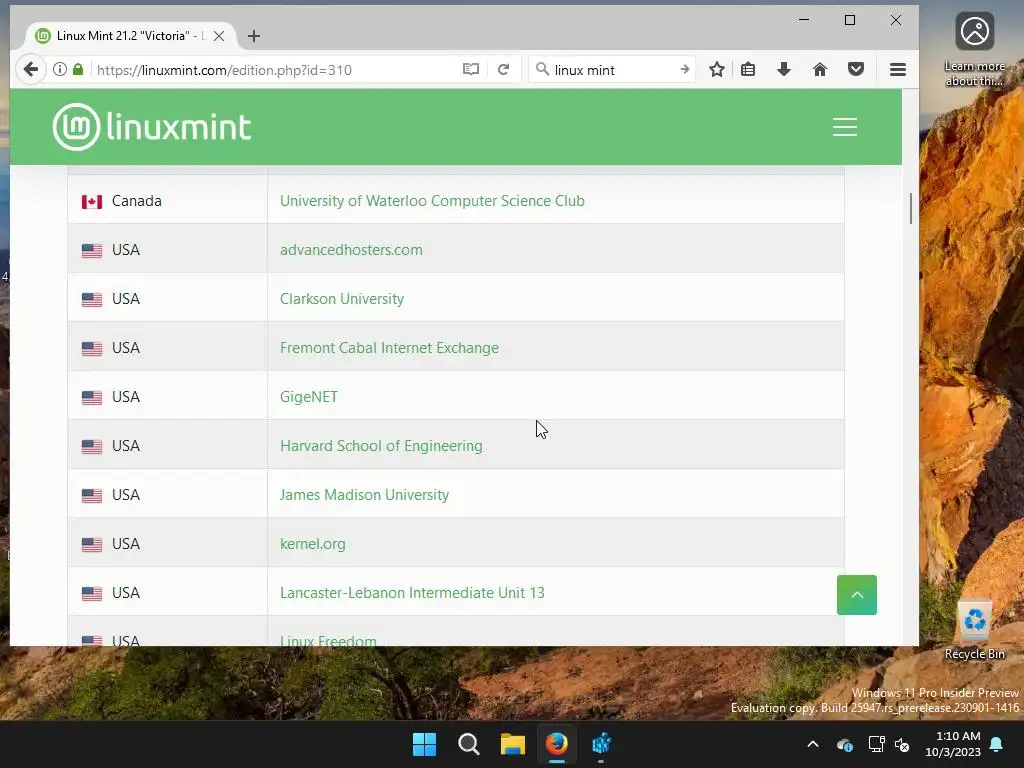Open File Explorer from taskbar

pyautogui.click(x=513, y=744)
